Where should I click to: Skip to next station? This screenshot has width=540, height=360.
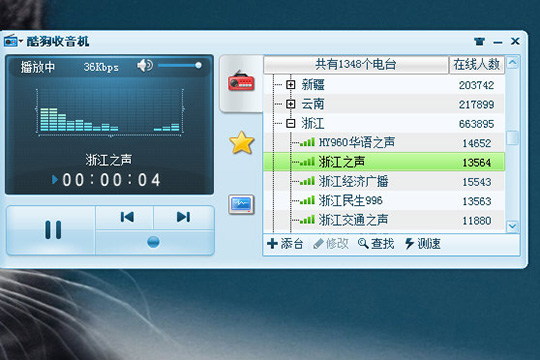point(183,217)
